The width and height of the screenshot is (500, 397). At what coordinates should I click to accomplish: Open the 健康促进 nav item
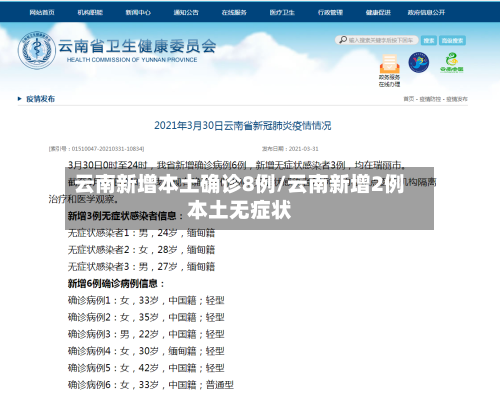pos(378,12)
